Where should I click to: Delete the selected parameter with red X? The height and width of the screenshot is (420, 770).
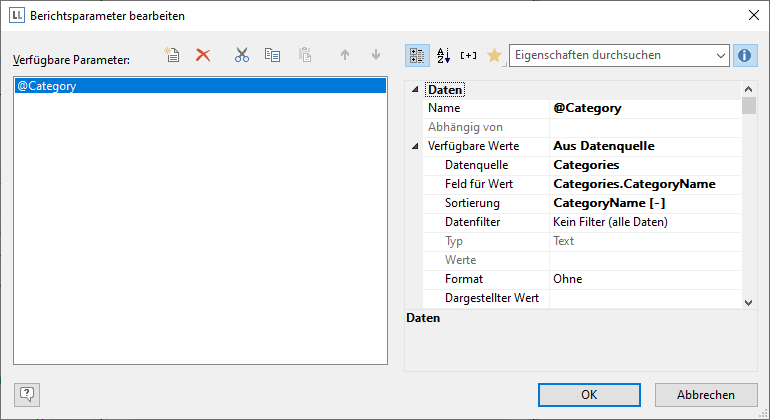[x=203, y=56]
